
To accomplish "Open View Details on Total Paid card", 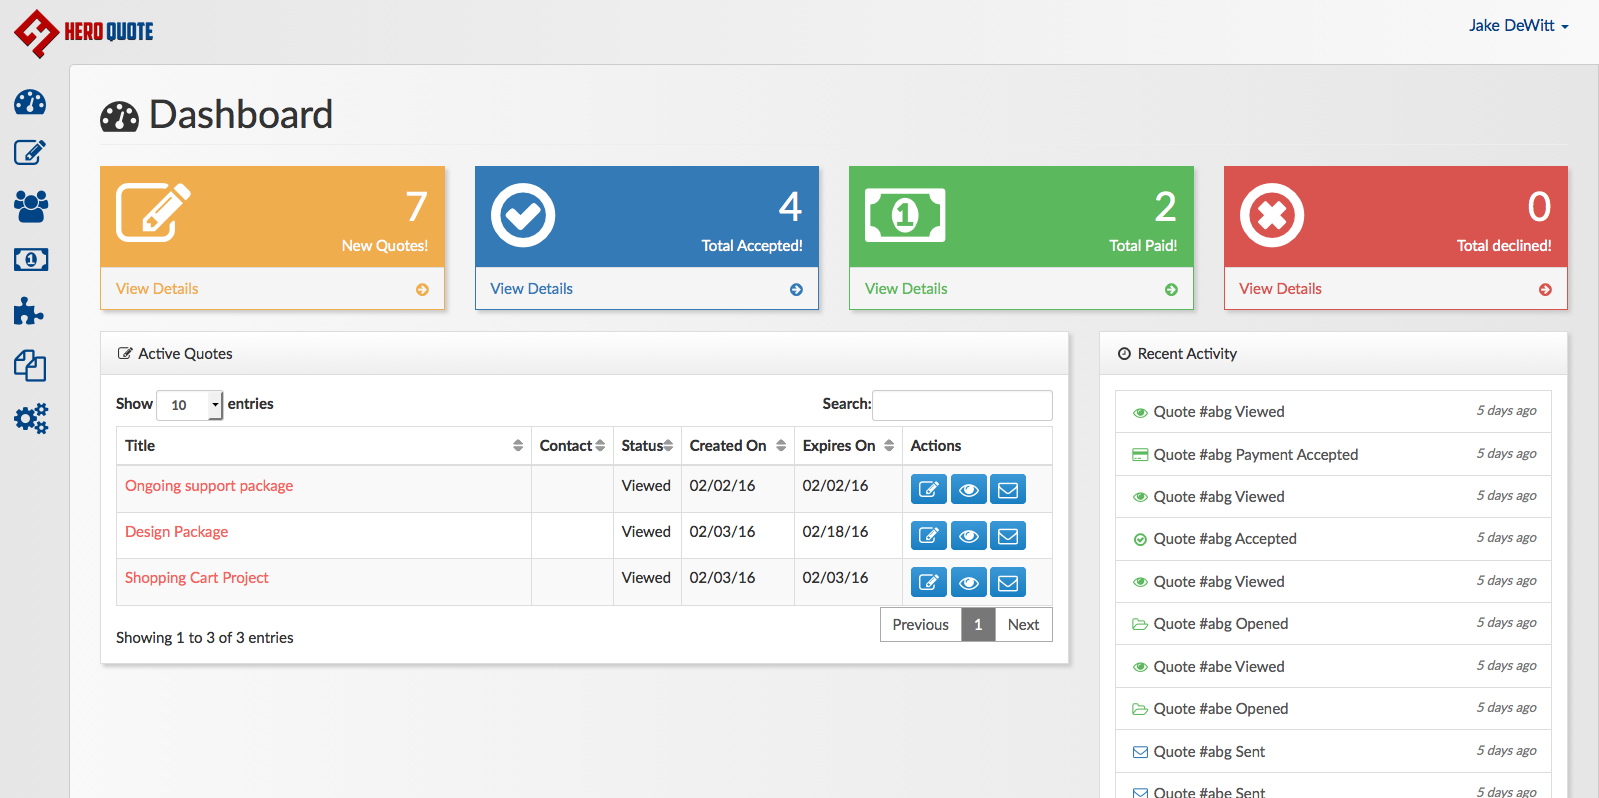I will click(x=906, y=289).
